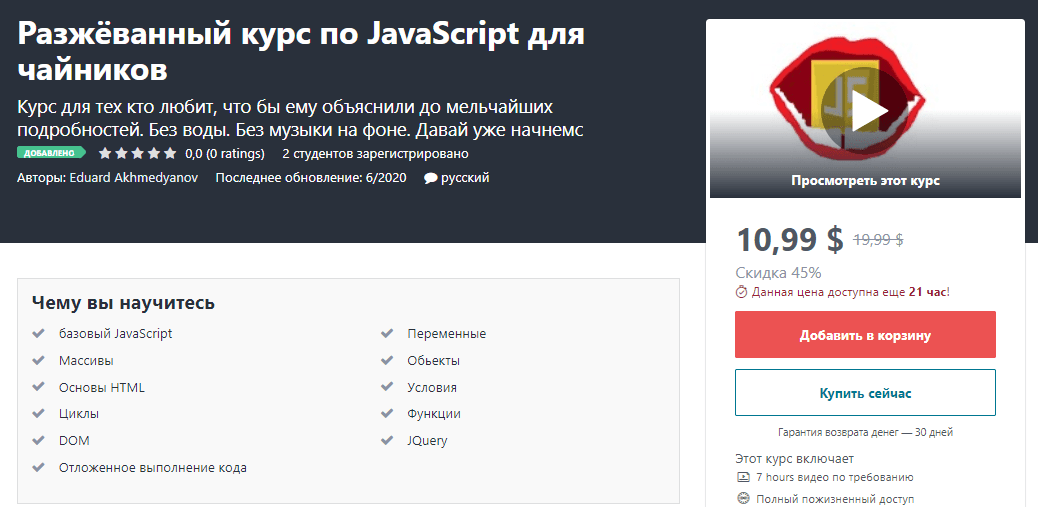Click the green 'Добавлено' badge
This screenshot has width=1038, height=507.
pyautogui.click(x=51, y=153)
